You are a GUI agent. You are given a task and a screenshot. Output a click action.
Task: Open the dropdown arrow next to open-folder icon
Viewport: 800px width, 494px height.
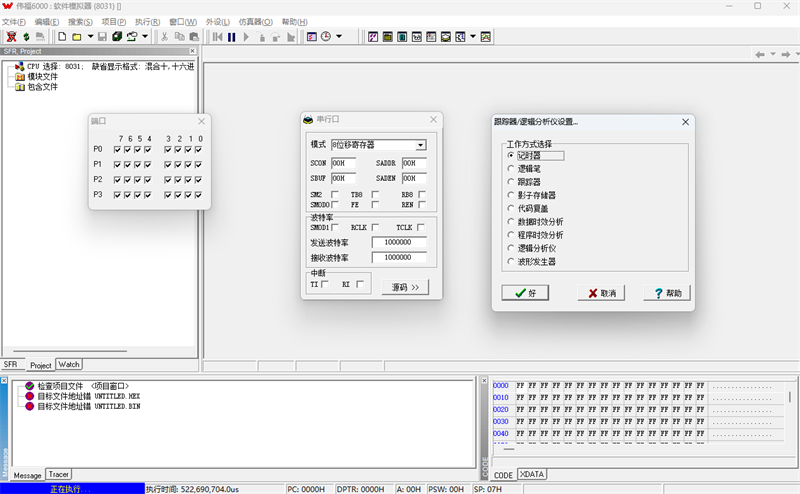click(90, 37)
